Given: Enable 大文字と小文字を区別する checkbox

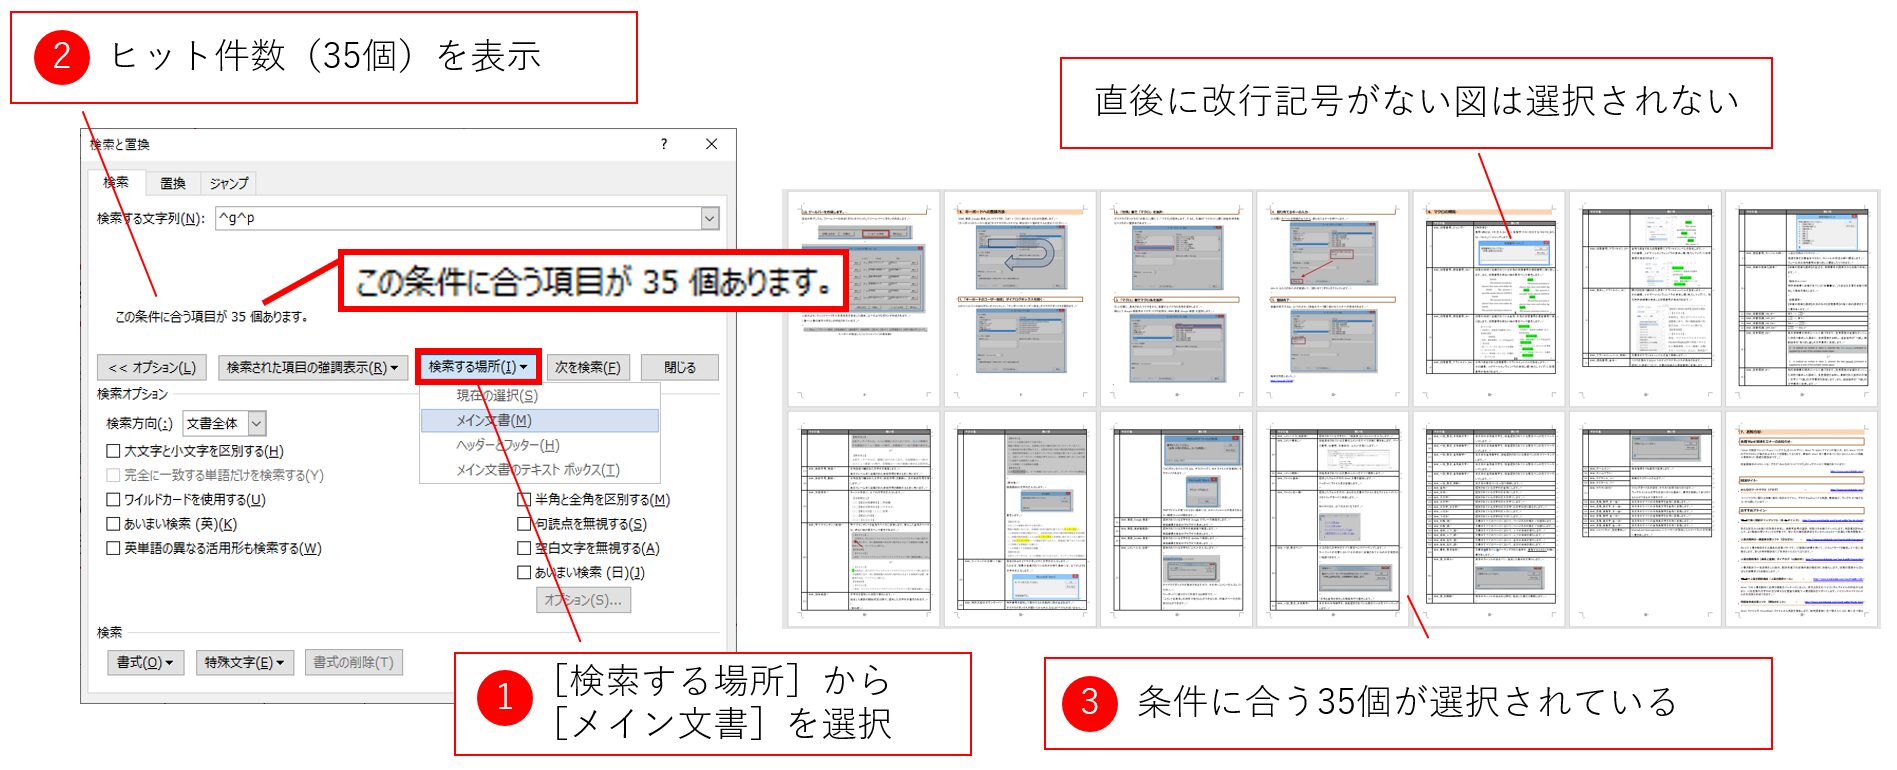Looking at the screenshot, I should [114, 451].
